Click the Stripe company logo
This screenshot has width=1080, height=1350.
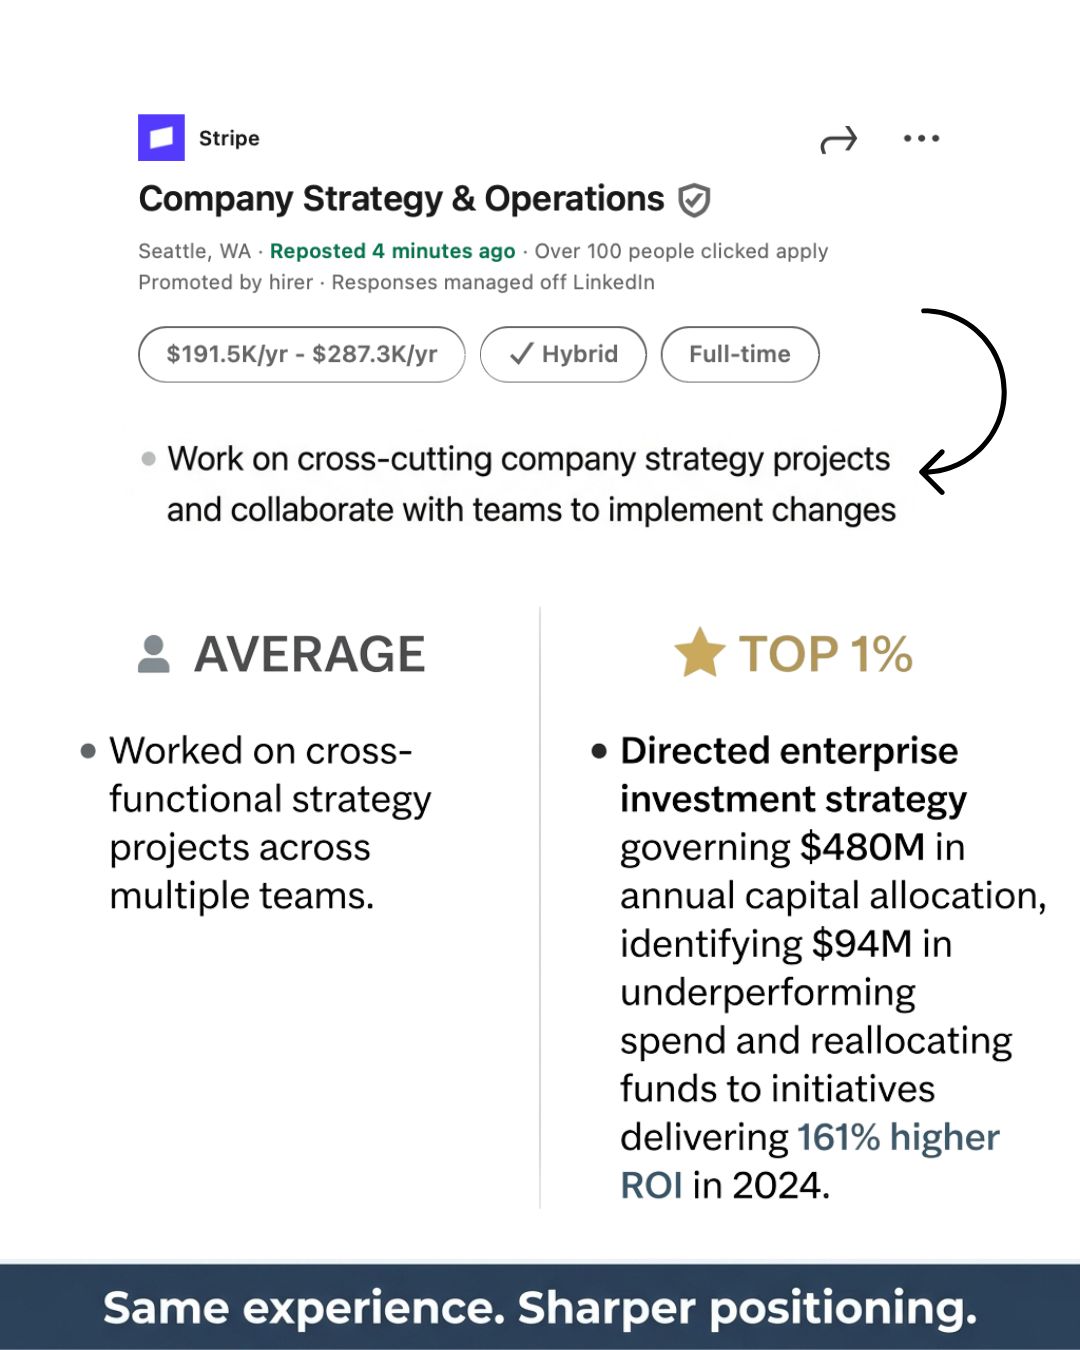click(161, 138)
